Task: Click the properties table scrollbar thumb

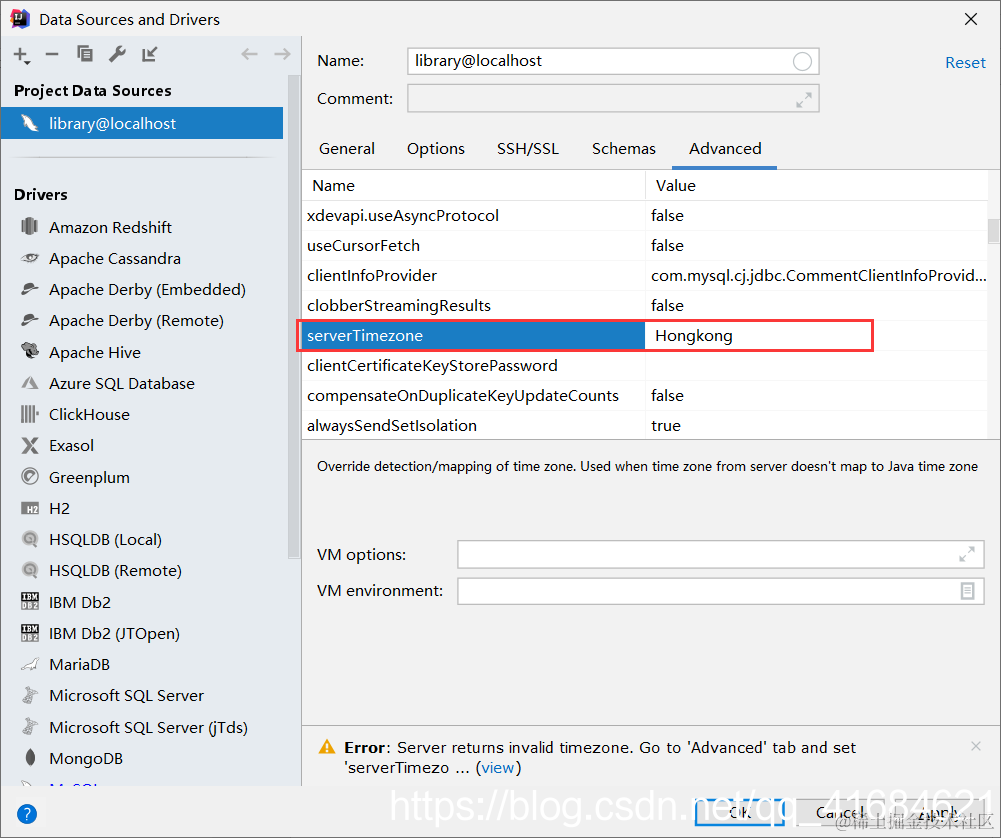Action: click(x=993, y=231)
